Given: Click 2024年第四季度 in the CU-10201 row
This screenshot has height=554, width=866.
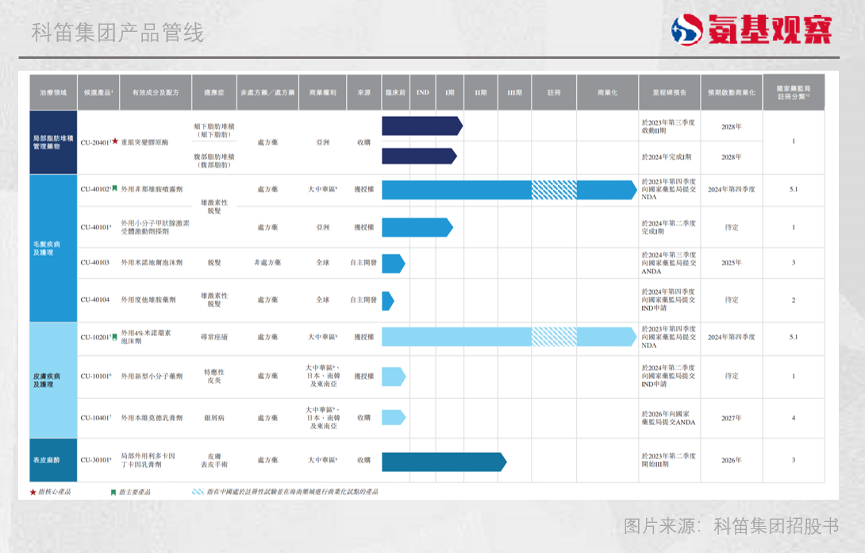Looking at the screenshot, I should (731, 336).
